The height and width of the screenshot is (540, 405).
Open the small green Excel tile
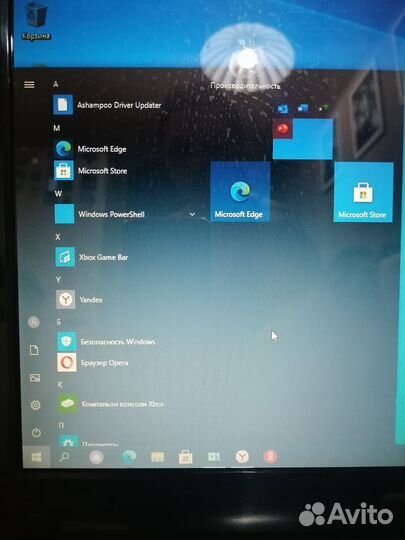(x=323, y=108)
